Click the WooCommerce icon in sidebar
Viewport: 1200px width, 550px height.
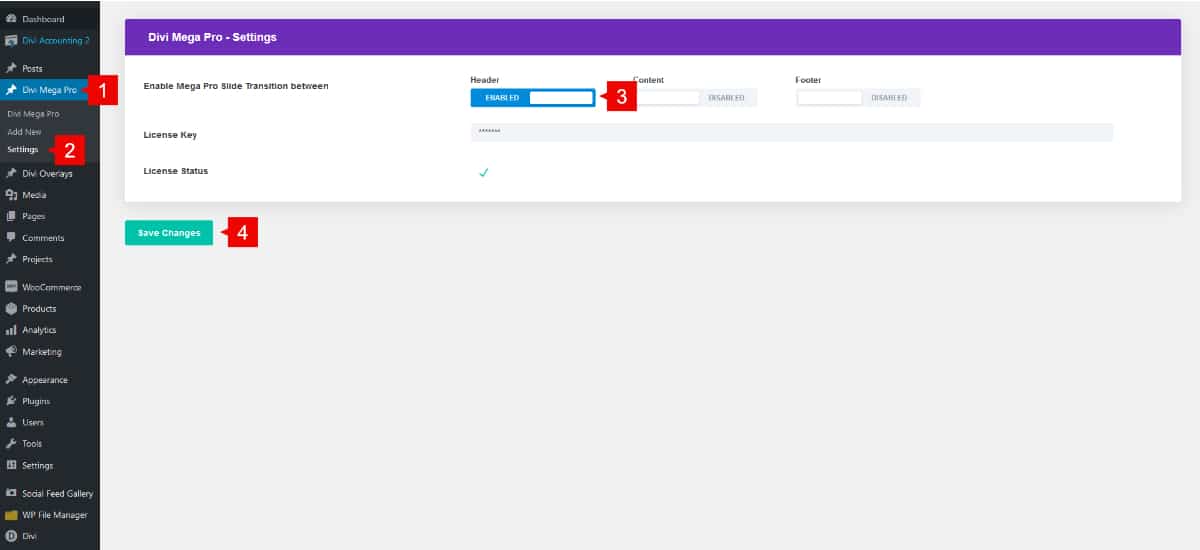click(11, 287)
